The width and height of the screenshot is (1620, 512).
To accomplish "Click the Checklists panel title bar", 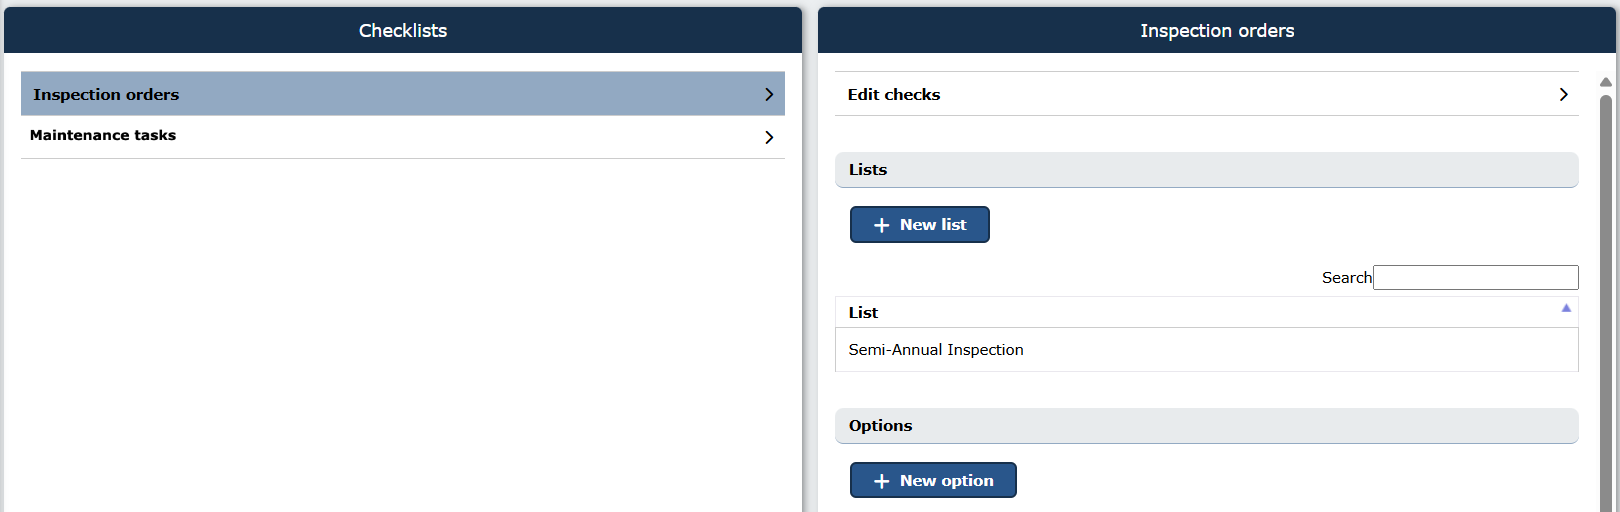I will pos(403,30).
